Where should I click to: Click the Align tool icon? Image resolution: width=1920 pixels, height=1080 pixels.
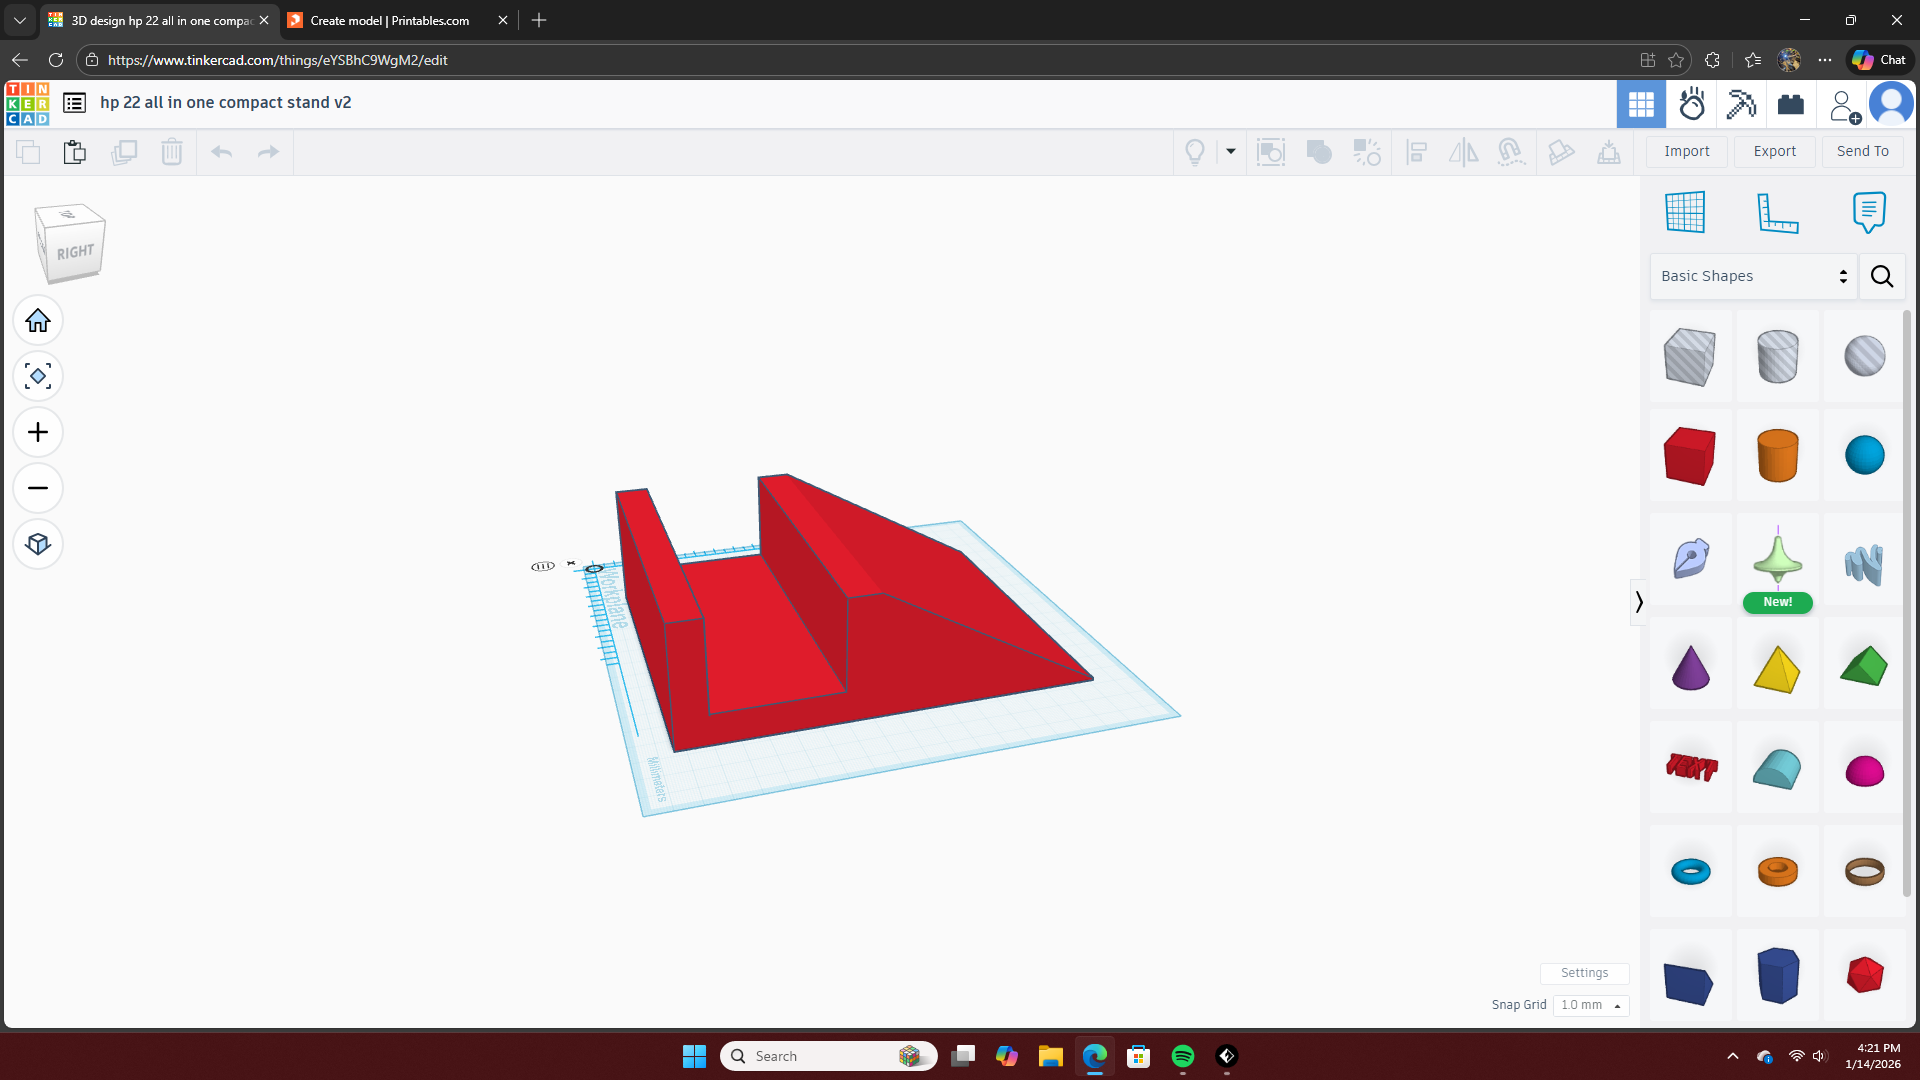click(1416, 152)
